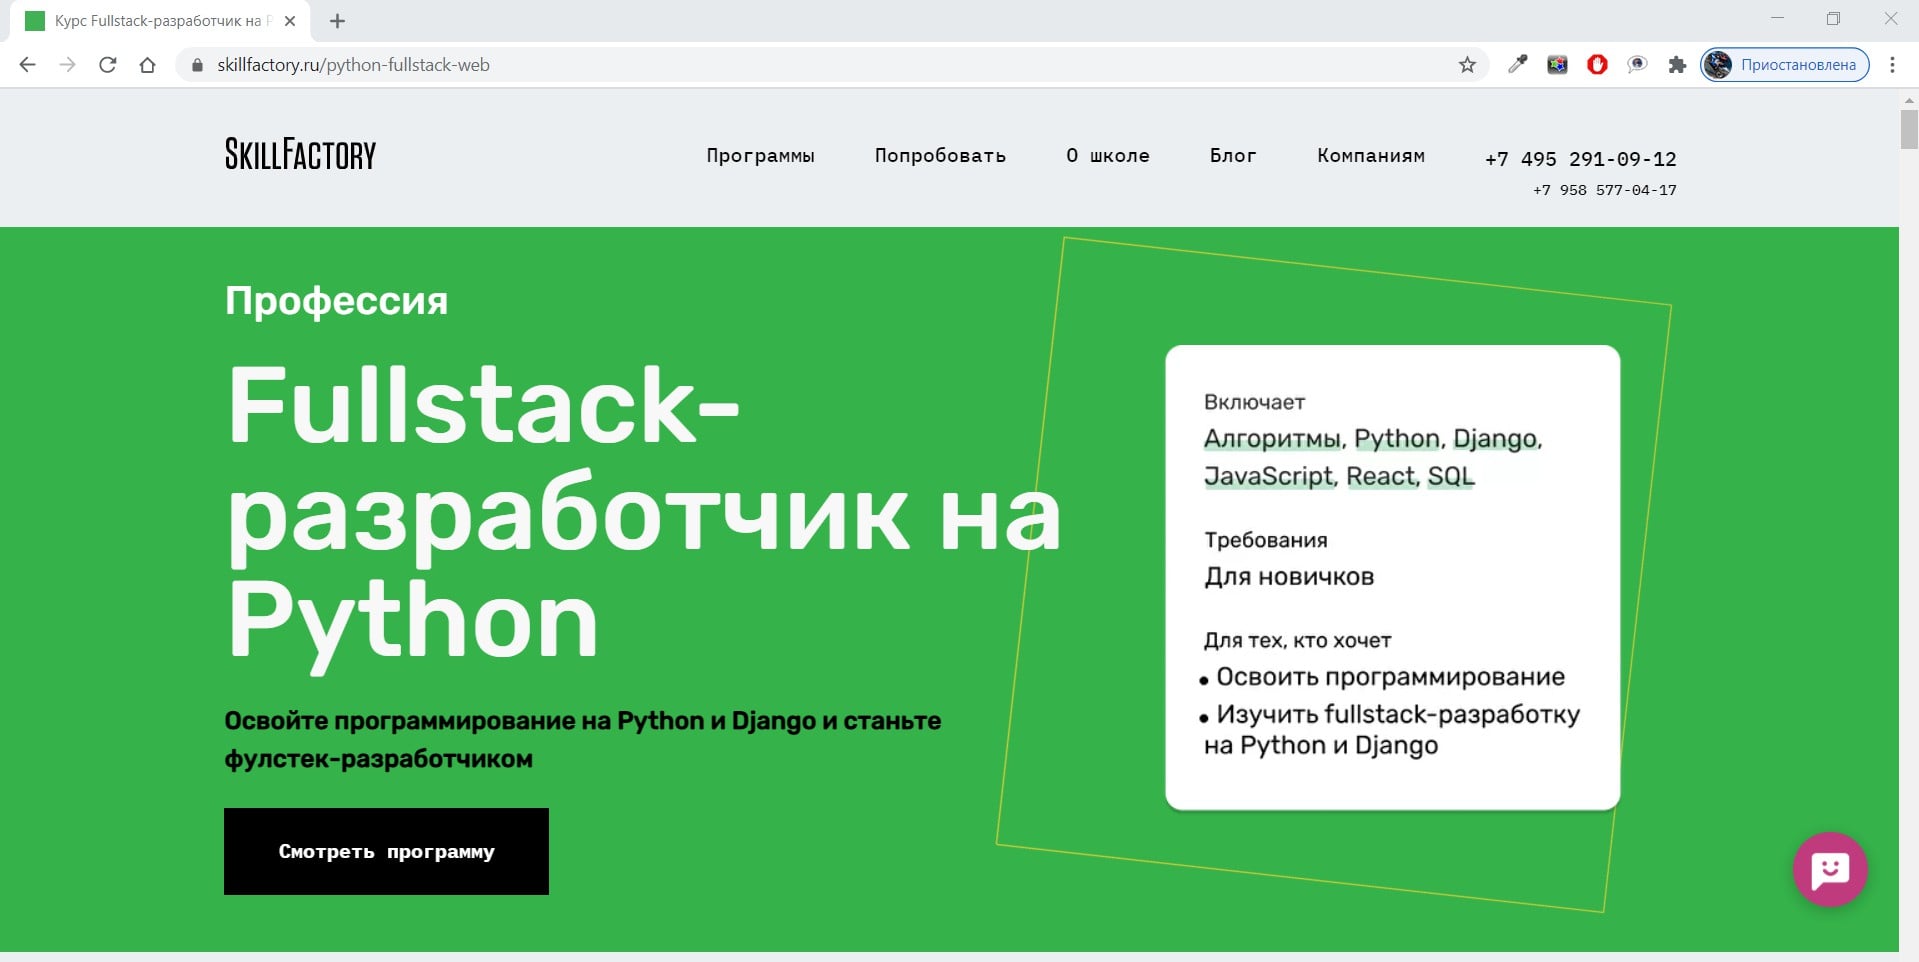Open a new browser tab
The height and width of the screenshot is (962, 1919).
[337, 21]
